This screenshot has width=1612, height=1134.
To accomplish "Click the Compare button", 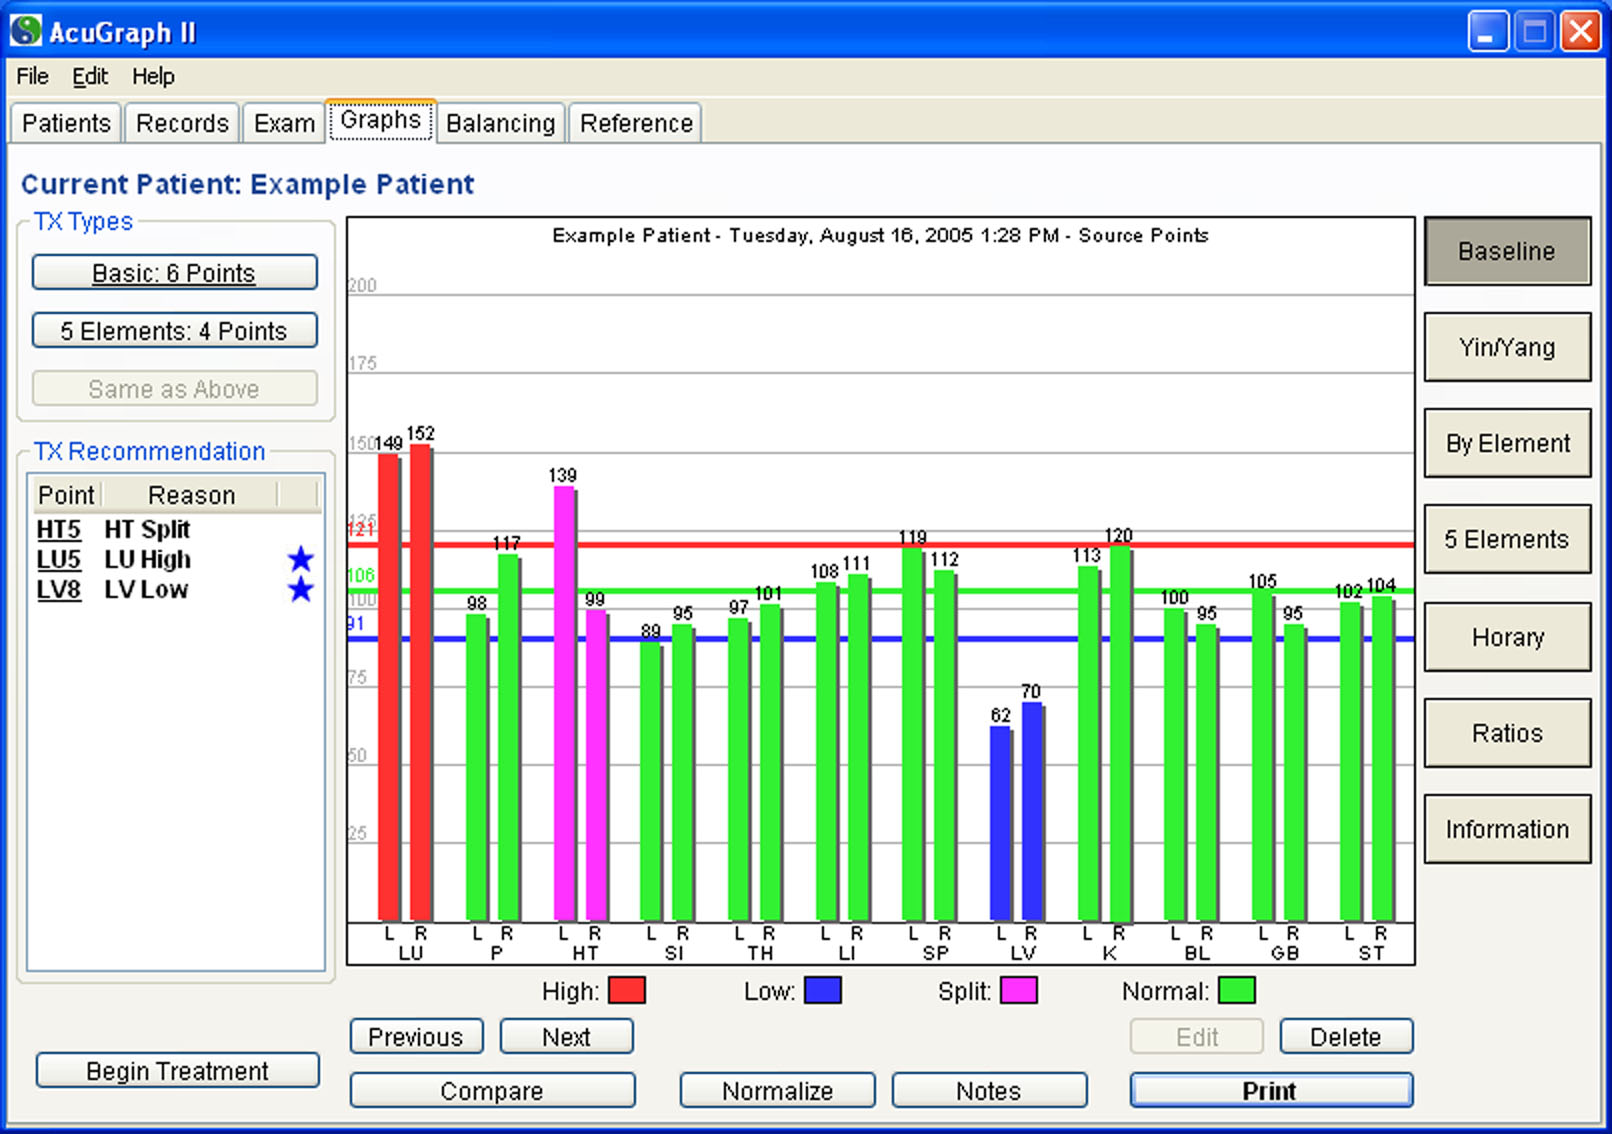I will click(492, 1091).
